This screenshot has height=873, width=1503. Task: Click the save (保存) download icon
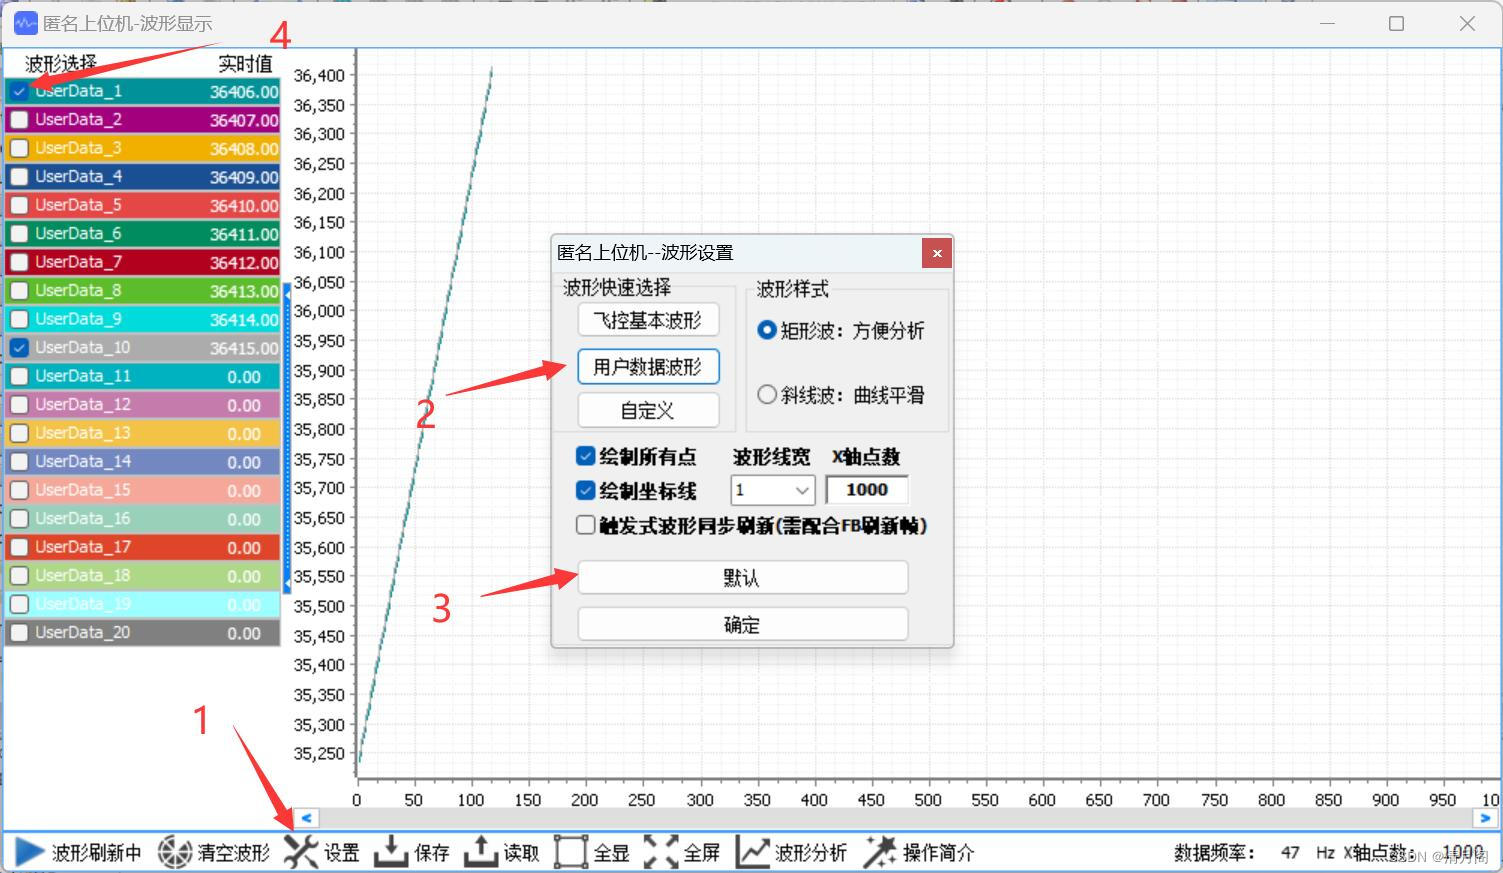point(391,852)
